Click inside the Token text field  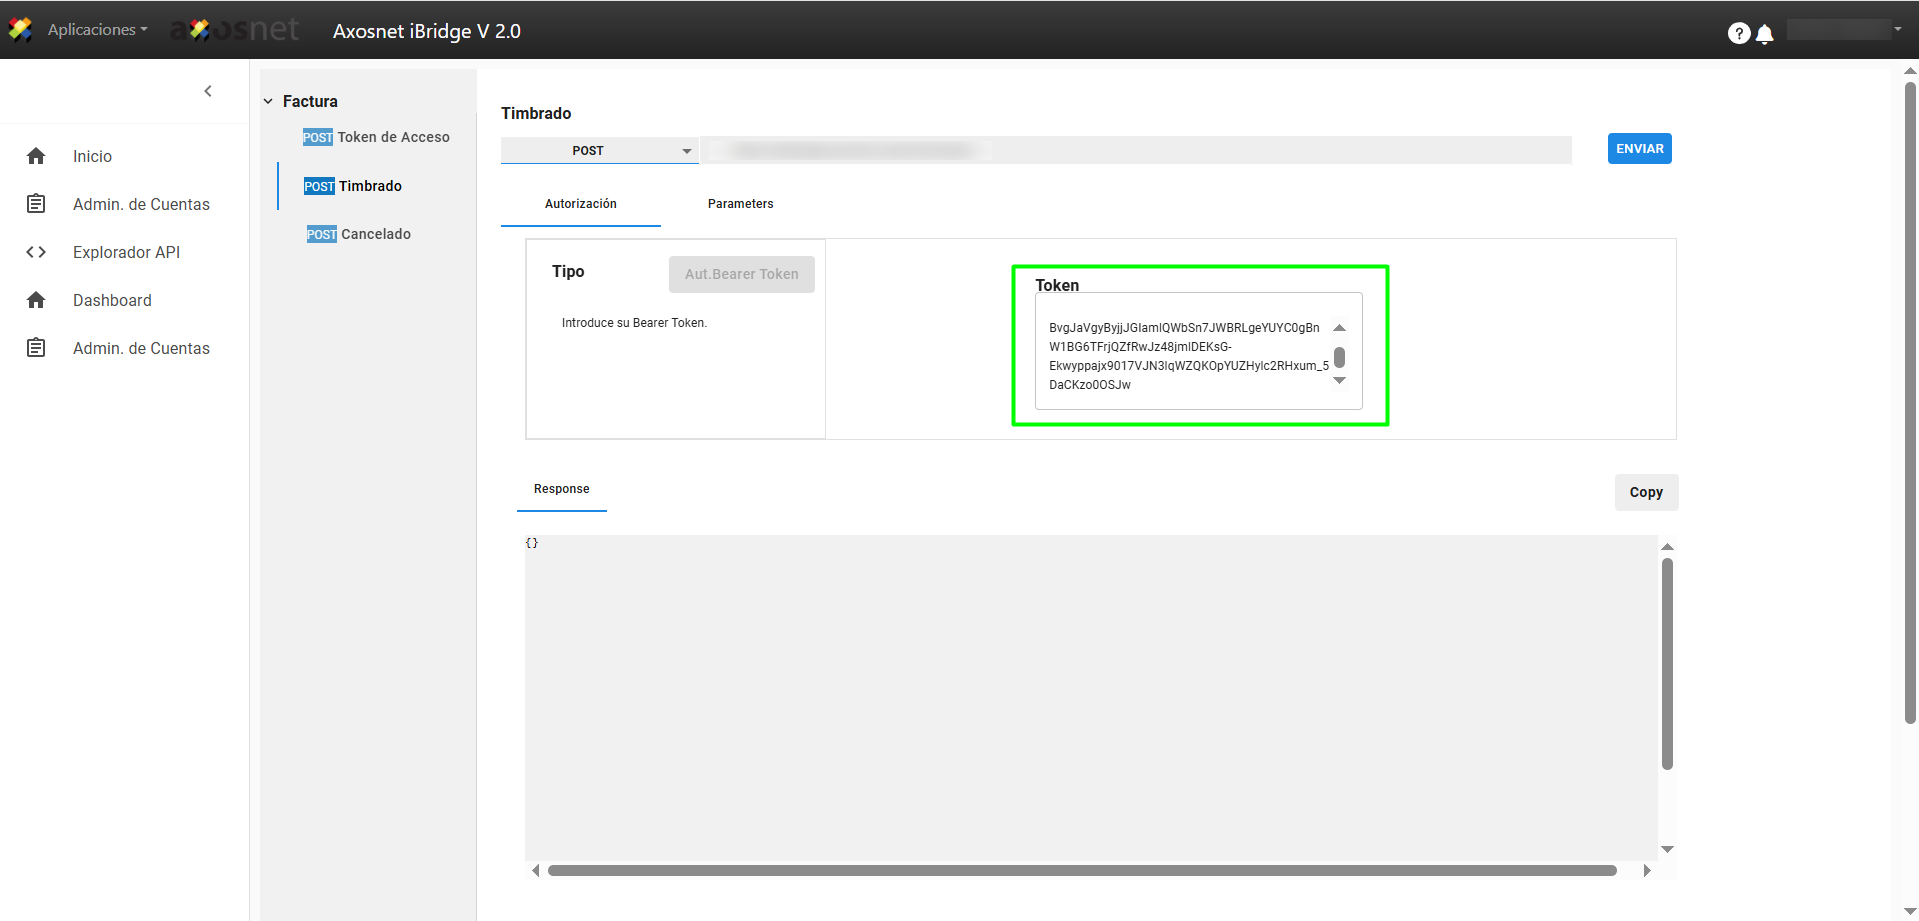(x=1185, y=355)
